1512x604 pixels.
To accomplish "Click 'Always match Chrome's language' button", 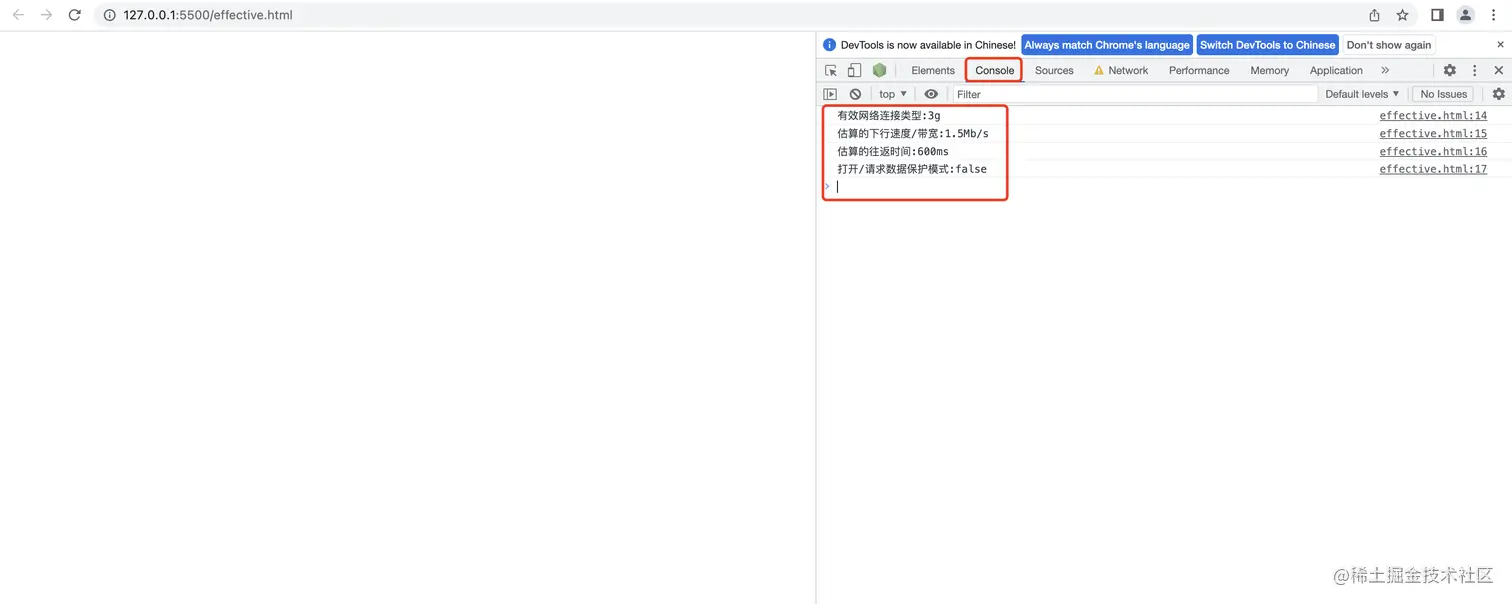I will point(1107,45).
